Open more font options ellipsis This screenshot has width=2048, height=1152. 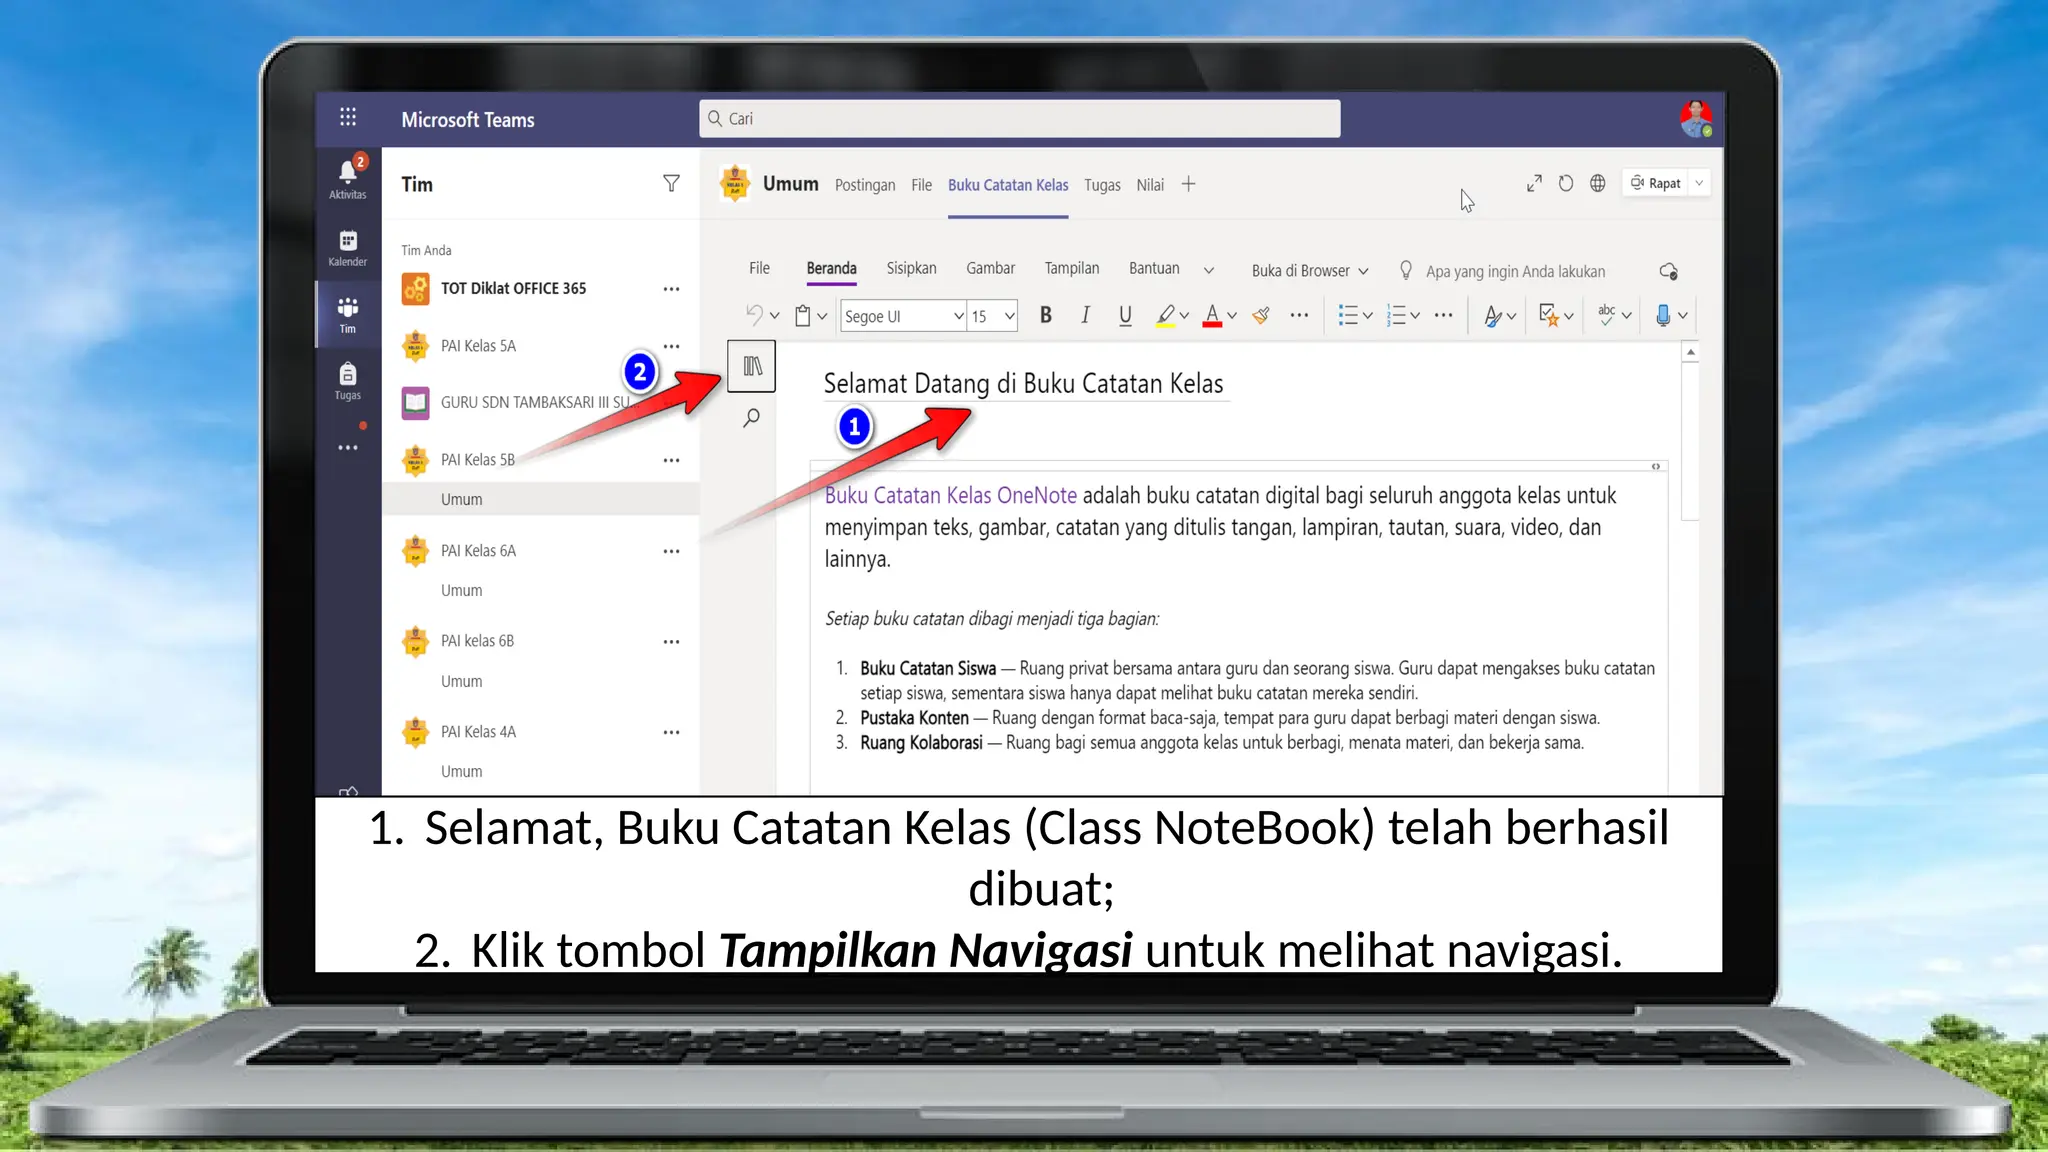pos(1299,315)
